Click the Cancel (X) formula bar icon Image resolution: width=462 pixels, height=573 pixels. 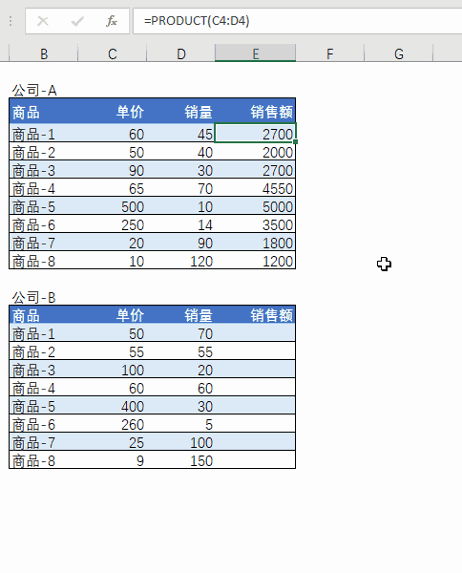43,21
